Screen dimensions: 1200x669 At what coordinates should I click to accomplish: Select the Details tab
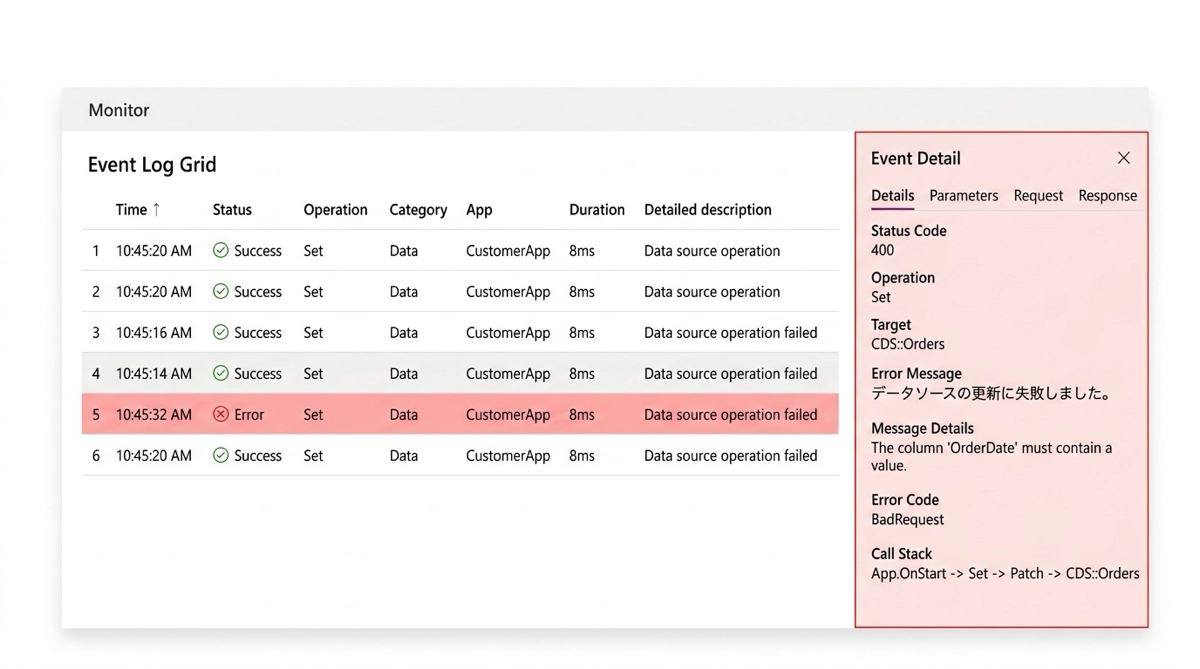click(892, 196)
